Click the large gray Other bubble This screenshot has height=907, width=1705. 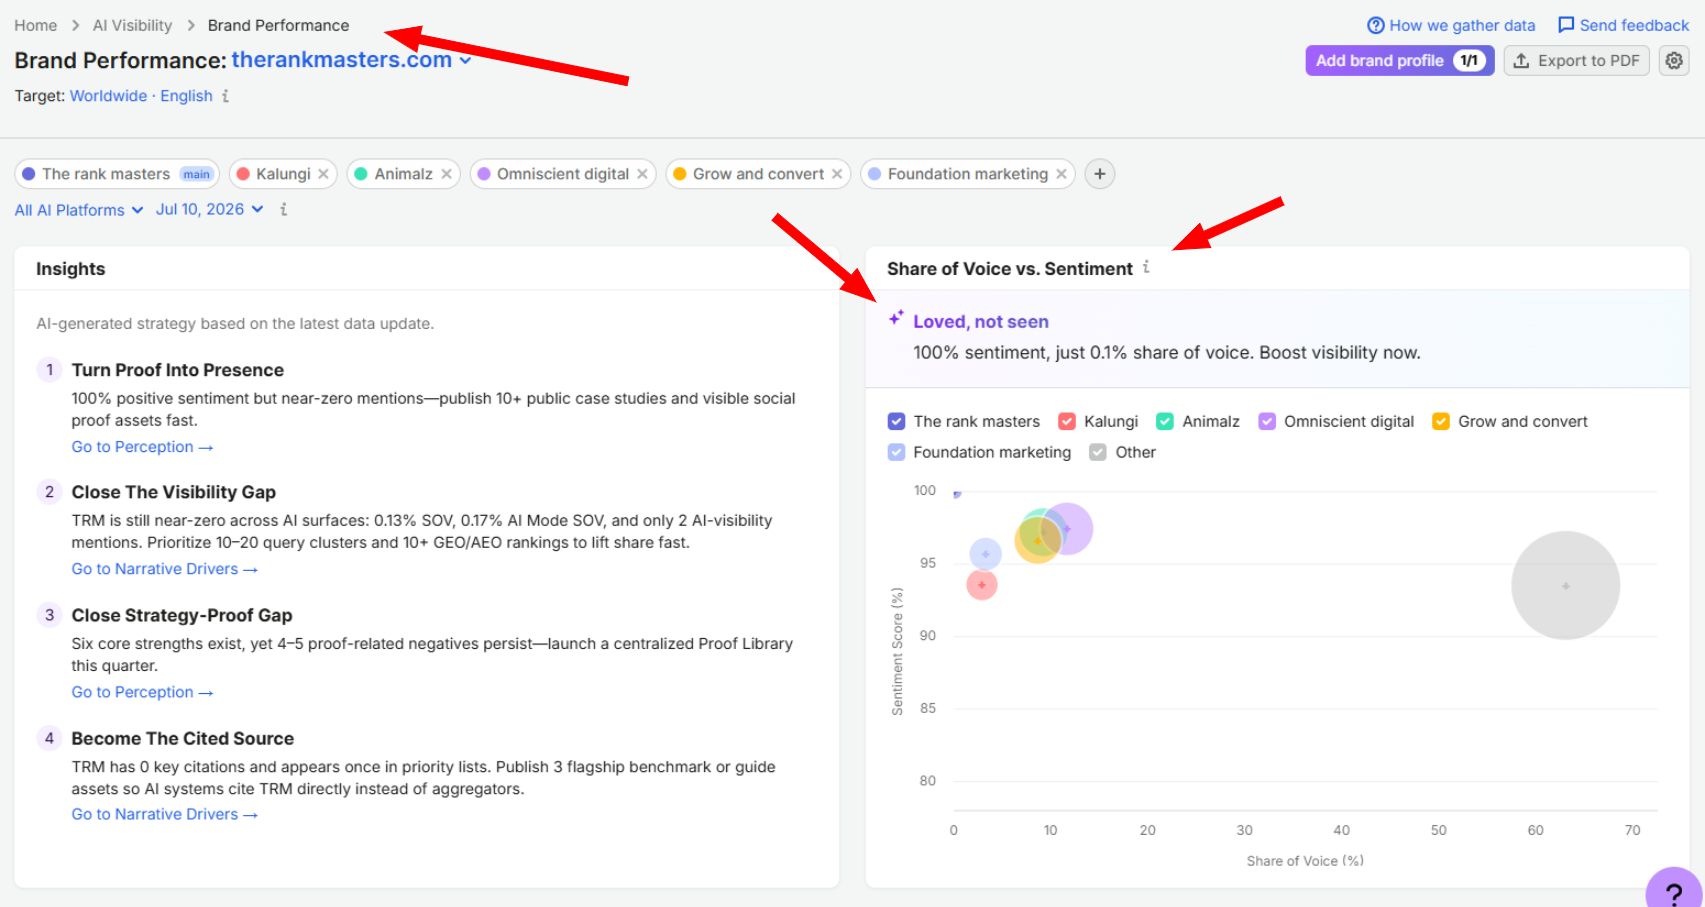1565,585
